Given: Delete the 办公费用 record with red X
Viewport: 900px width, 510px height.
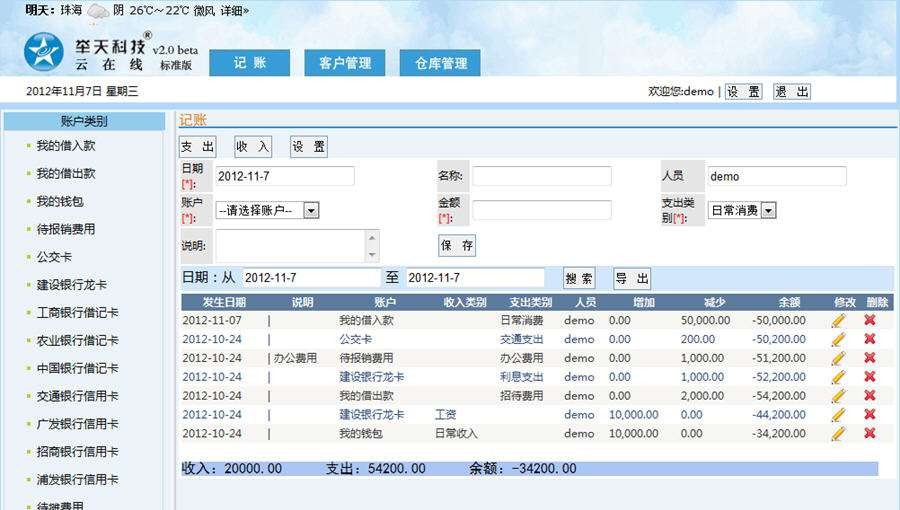Looking at the screenshot, I should pyautogui.click(x=870, y=358).
